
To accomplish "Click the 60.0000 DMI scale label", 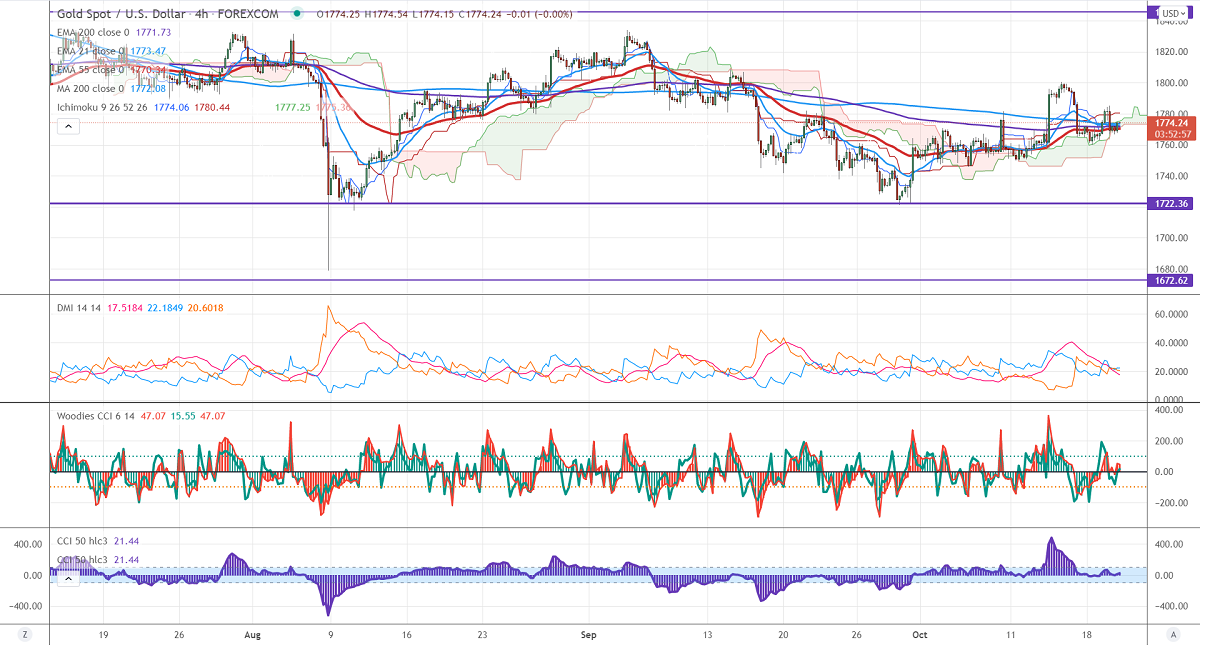I will [x=1172, y=314].
